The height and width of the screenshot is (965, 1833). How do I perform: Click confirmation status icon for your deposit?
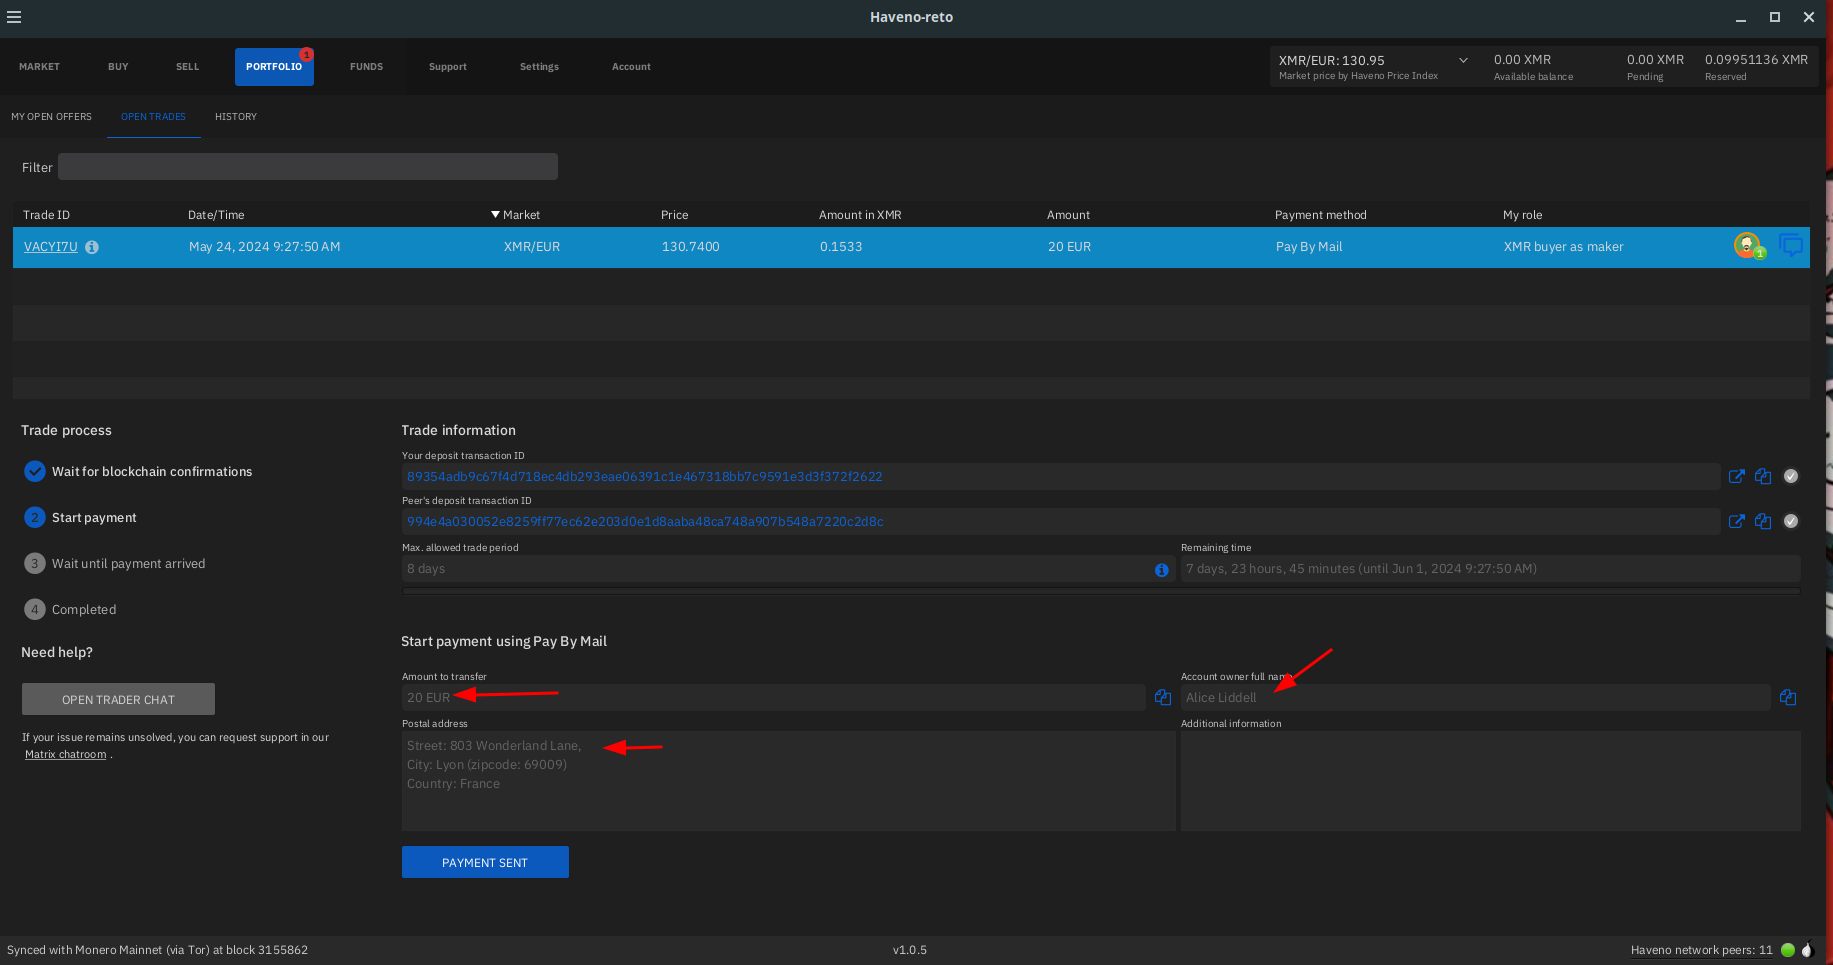(1791, 476)
